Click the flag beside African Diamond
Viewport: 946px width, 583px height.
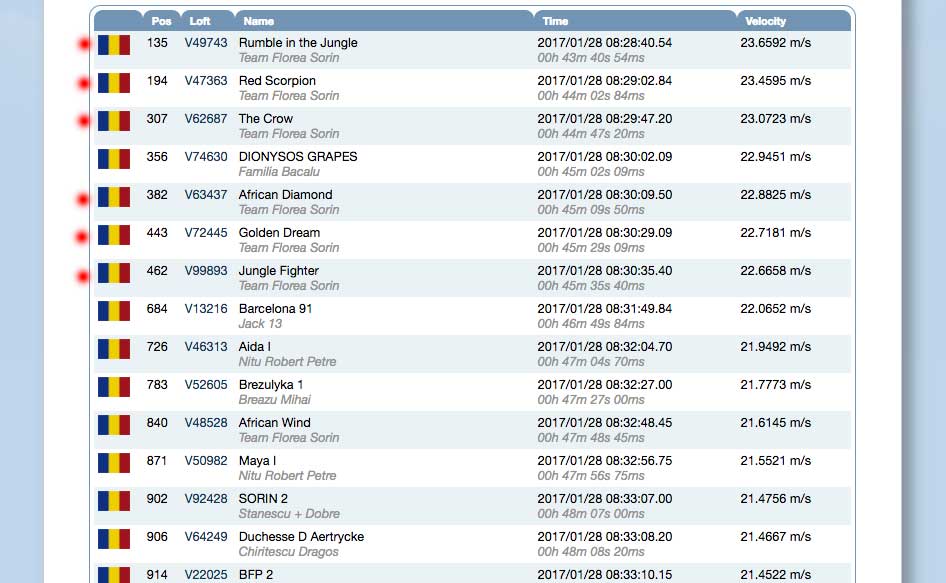coord(114,197)
